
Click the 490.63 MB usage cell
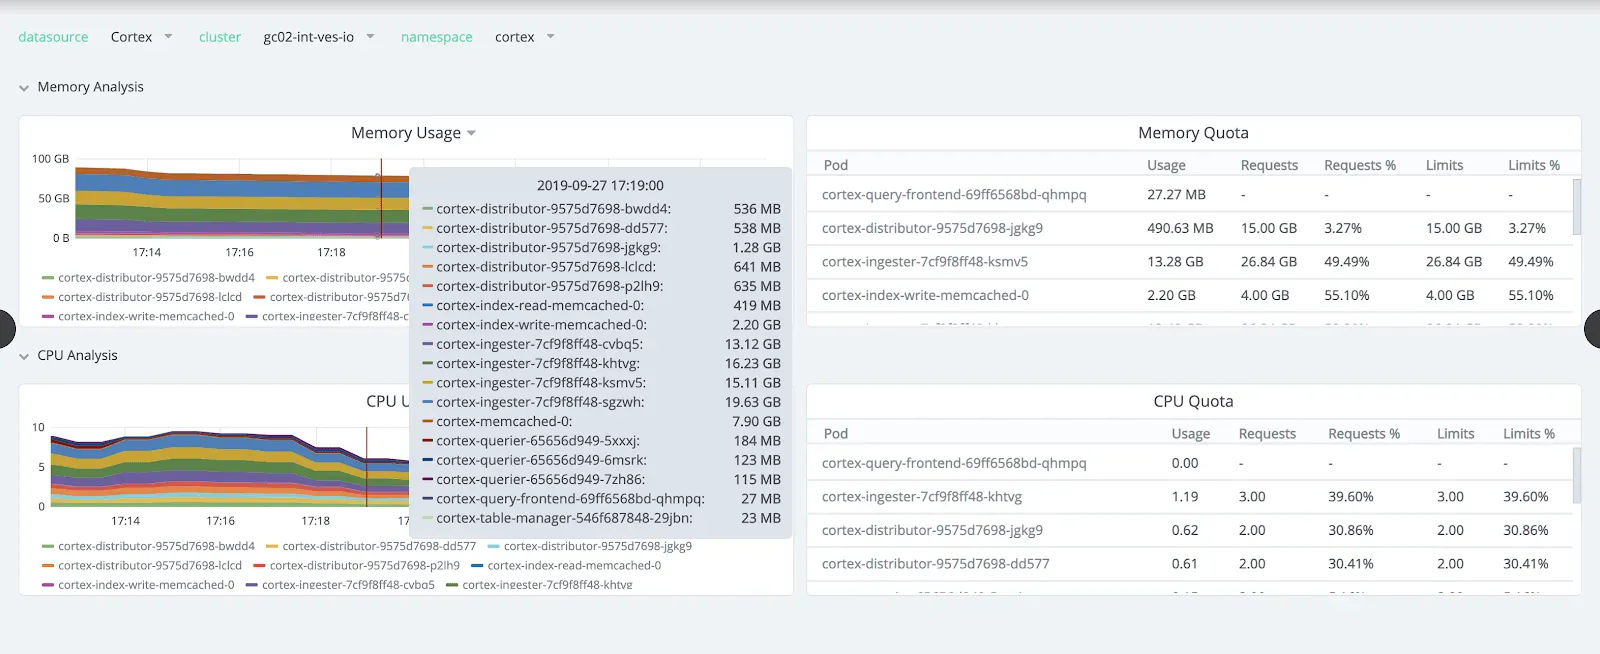1180,228
